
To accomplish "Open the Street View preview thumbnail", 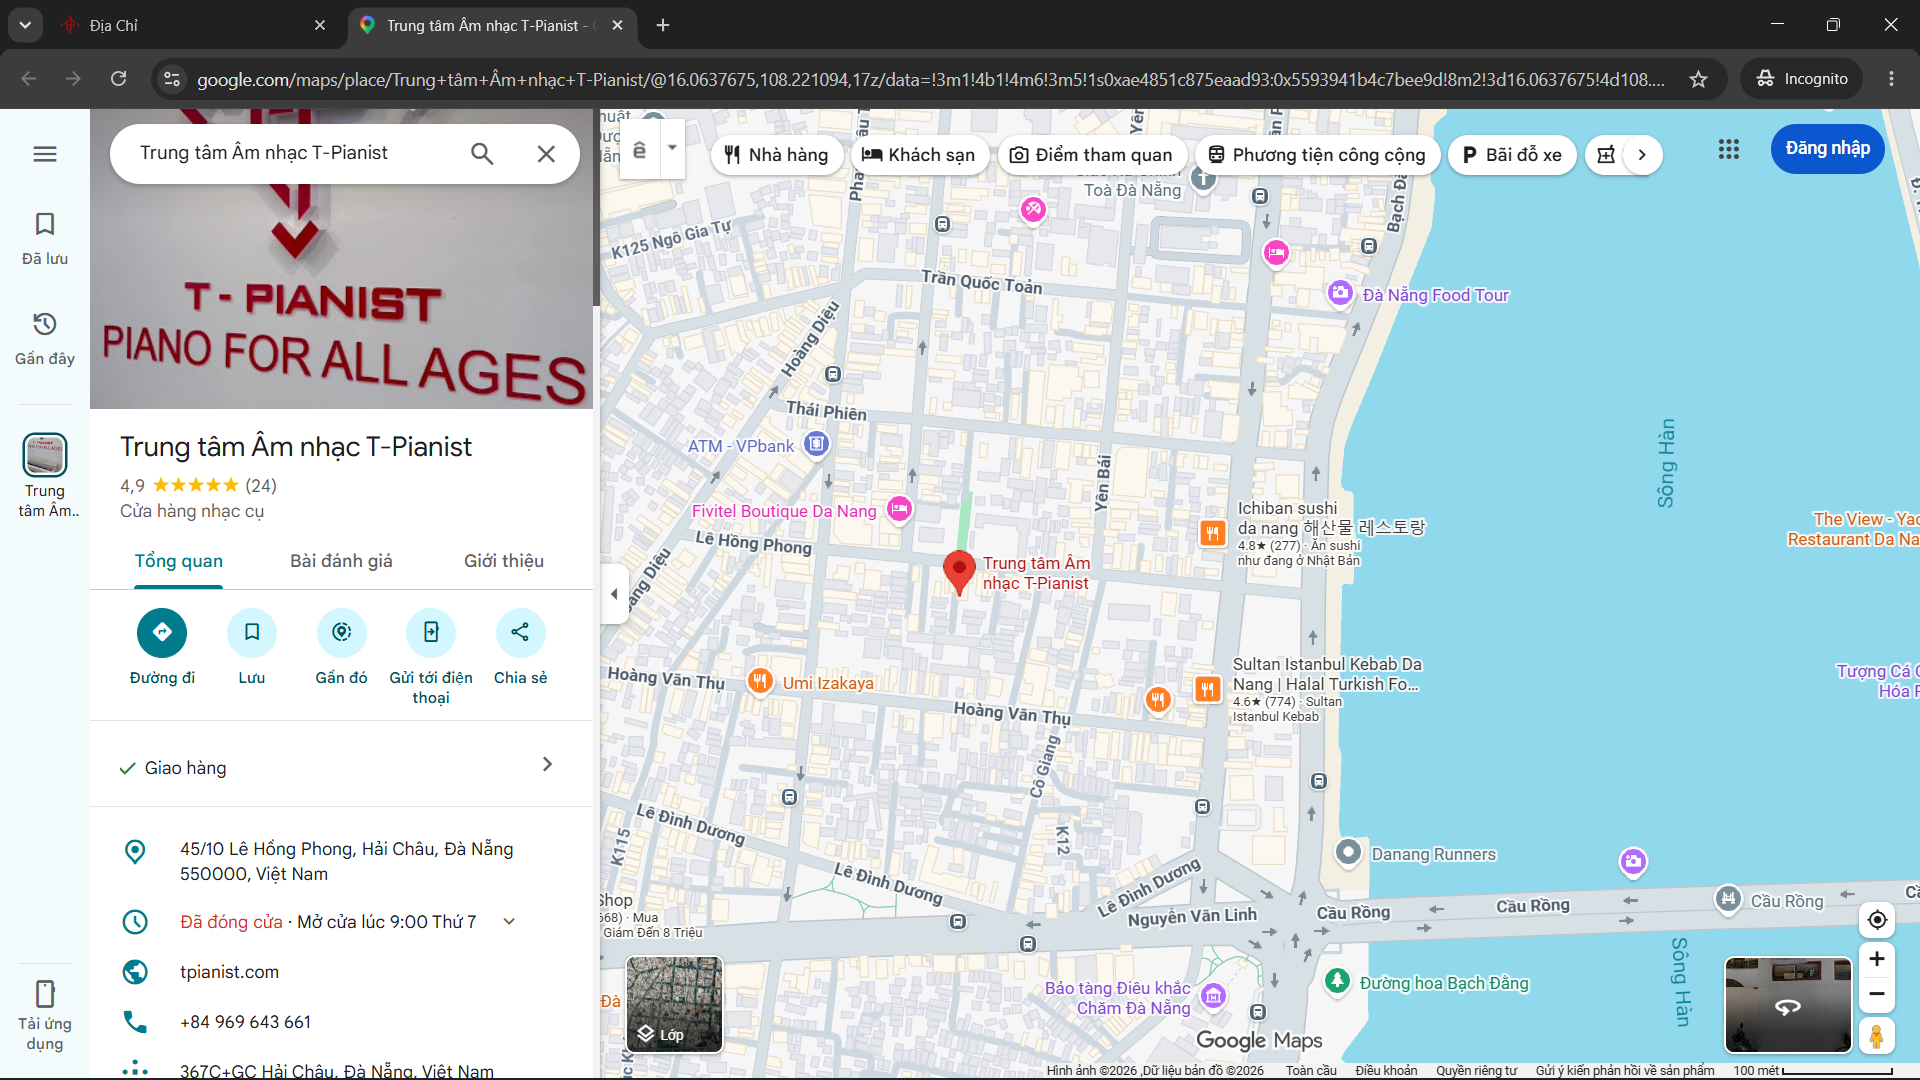I will [x=1788, y=1004].
